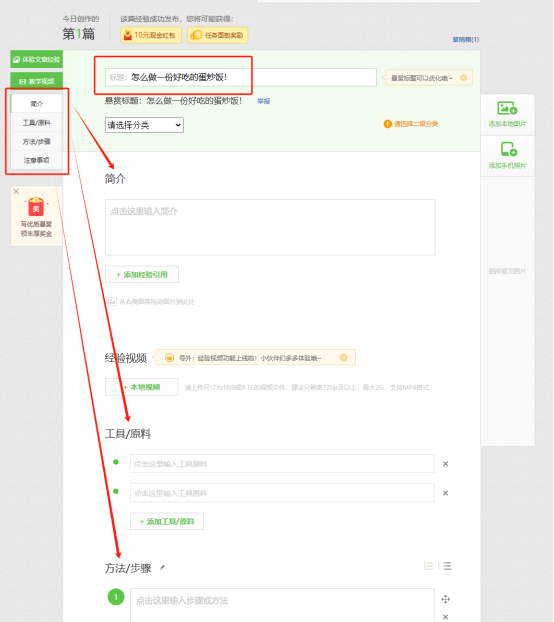The height and width of the screenshot is (622, 554).
Task: Remove the first tool/material row
Action: [445, 464]
